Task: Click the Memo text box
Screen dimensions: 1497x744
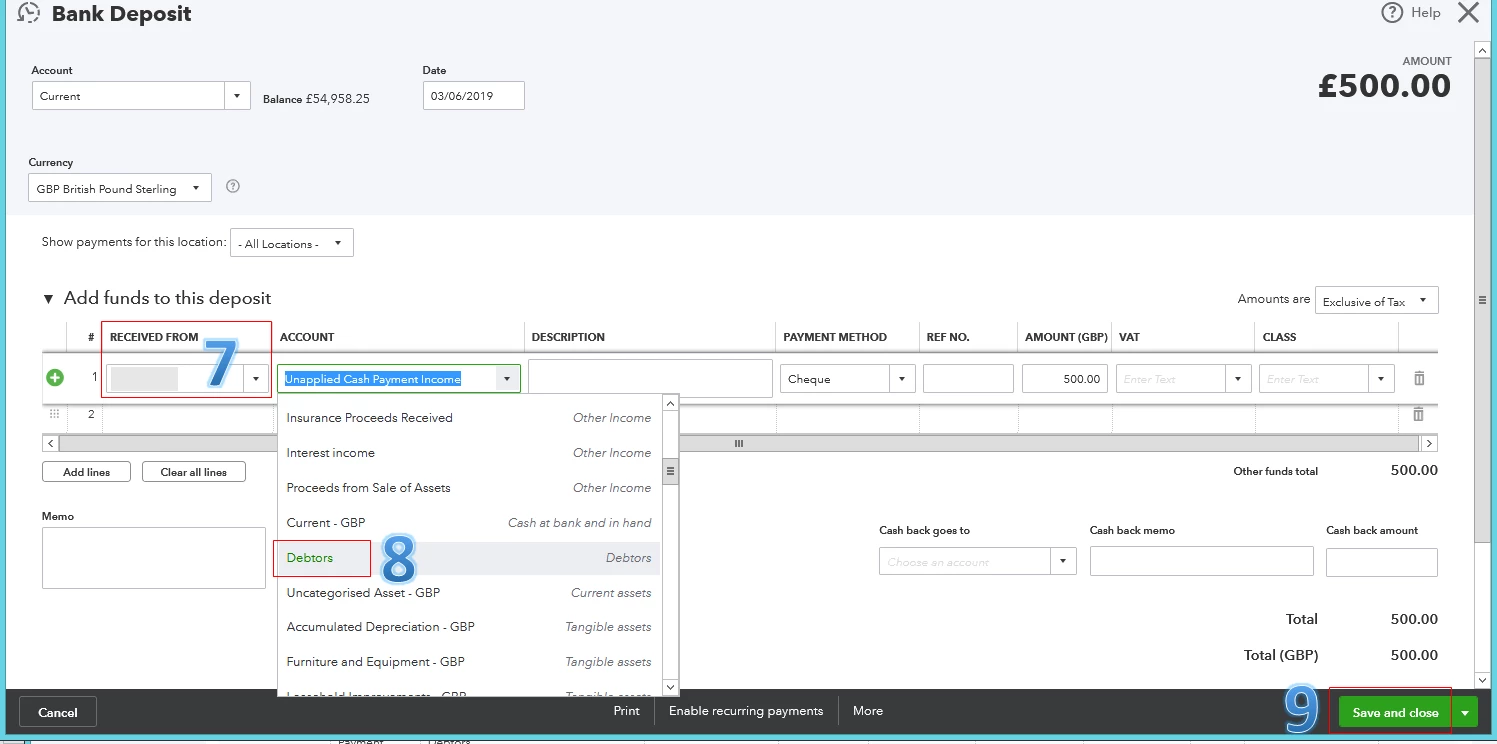Action: point(154,558)
